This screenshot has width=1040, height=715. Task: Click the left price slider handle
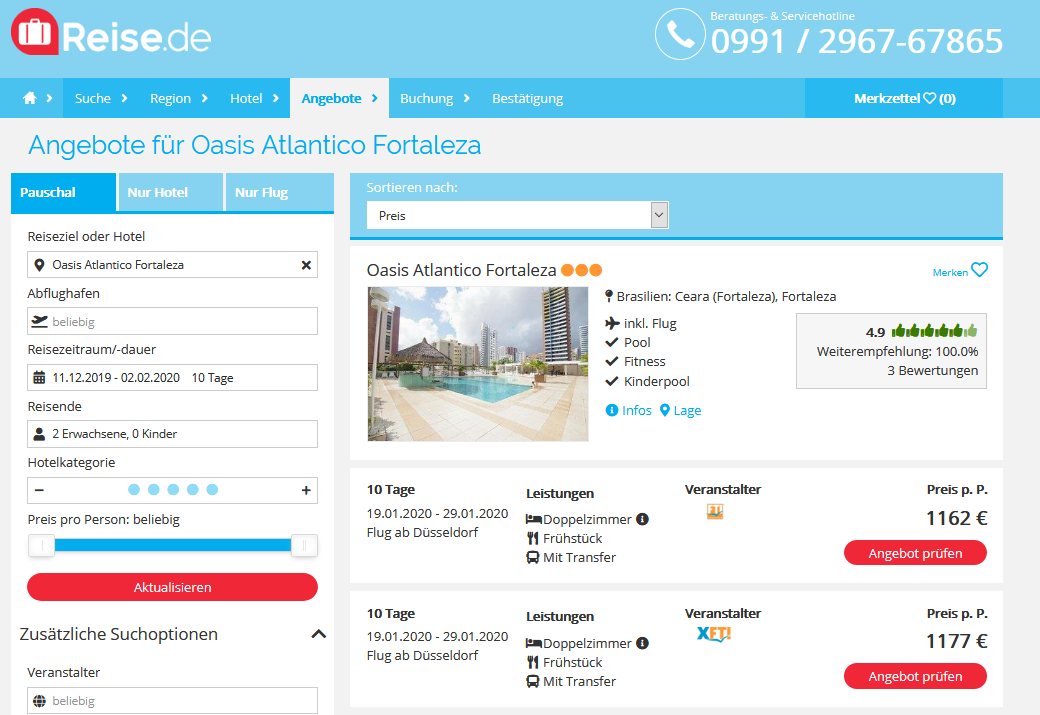(41, 545)
